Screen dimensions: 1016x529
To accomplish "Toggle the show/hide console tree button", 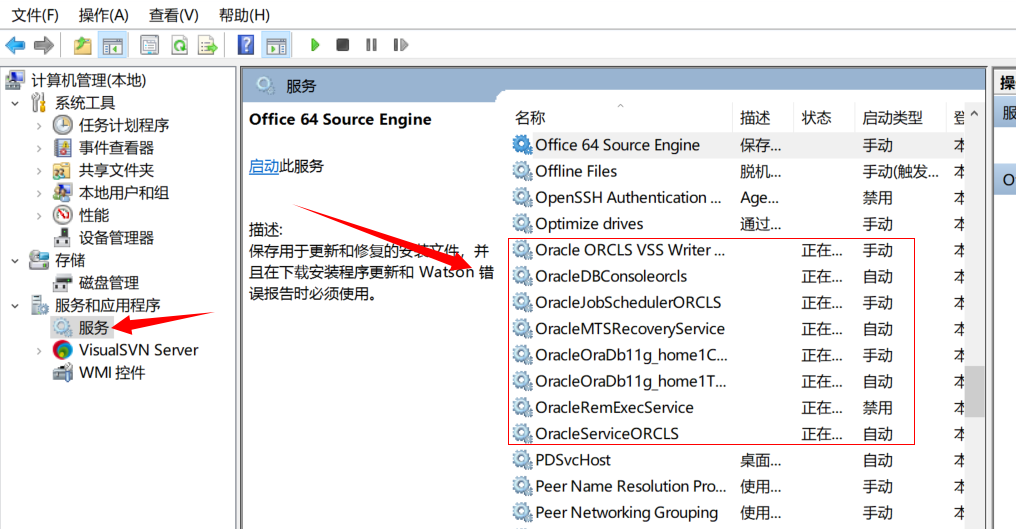I will [x=113, y=45].
